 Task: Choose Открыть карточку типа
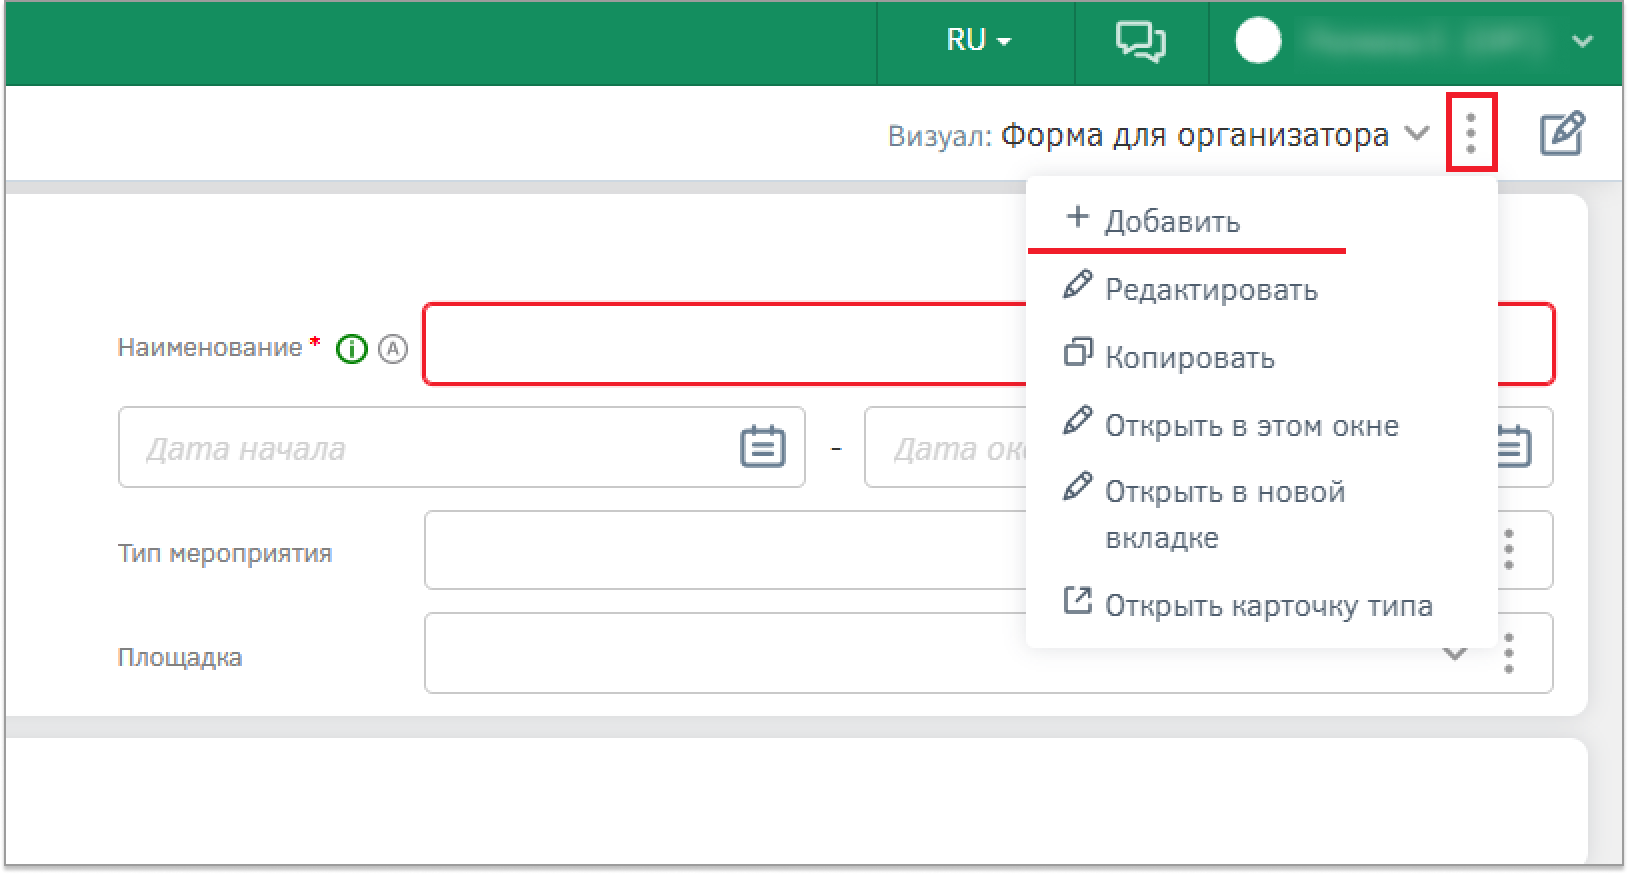click(1262, 605)
